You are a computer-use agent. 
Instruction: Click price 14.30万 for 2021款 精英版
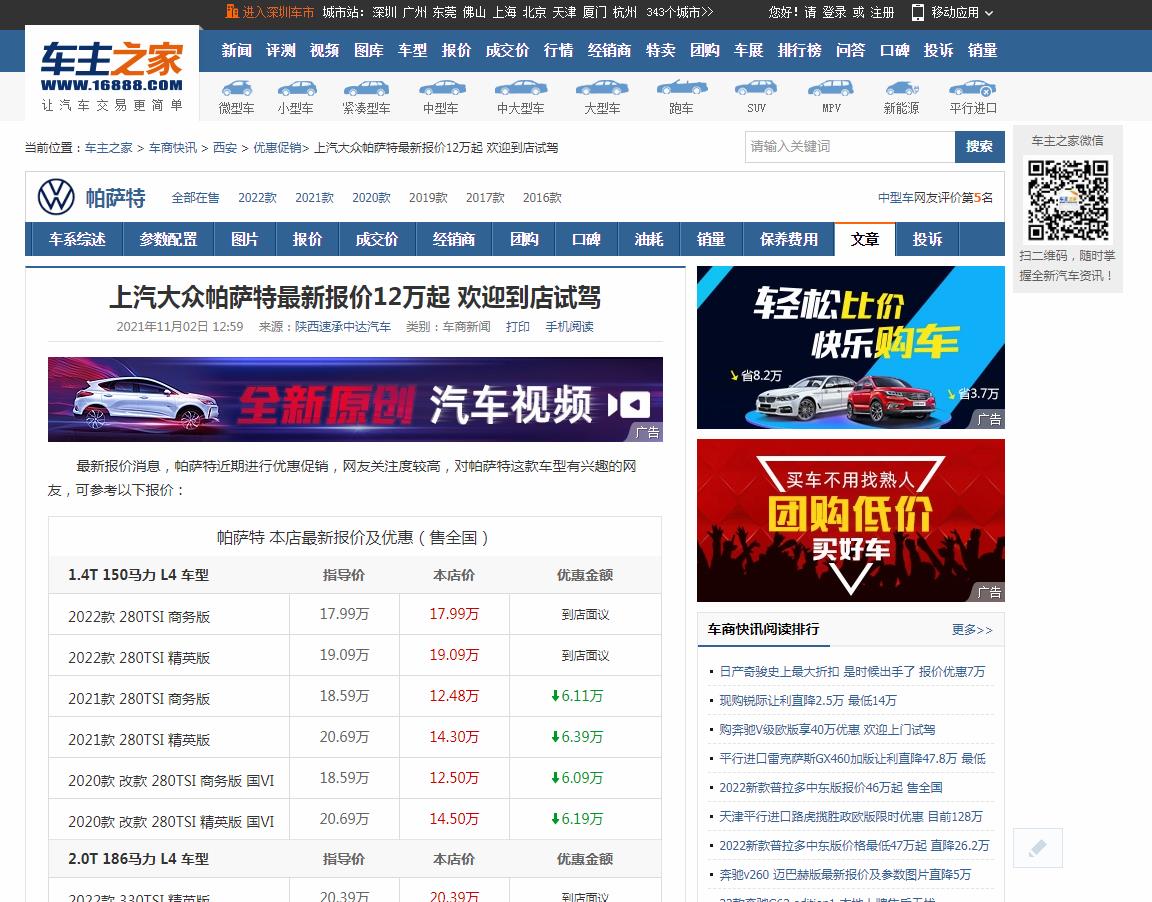click(454, 737)
